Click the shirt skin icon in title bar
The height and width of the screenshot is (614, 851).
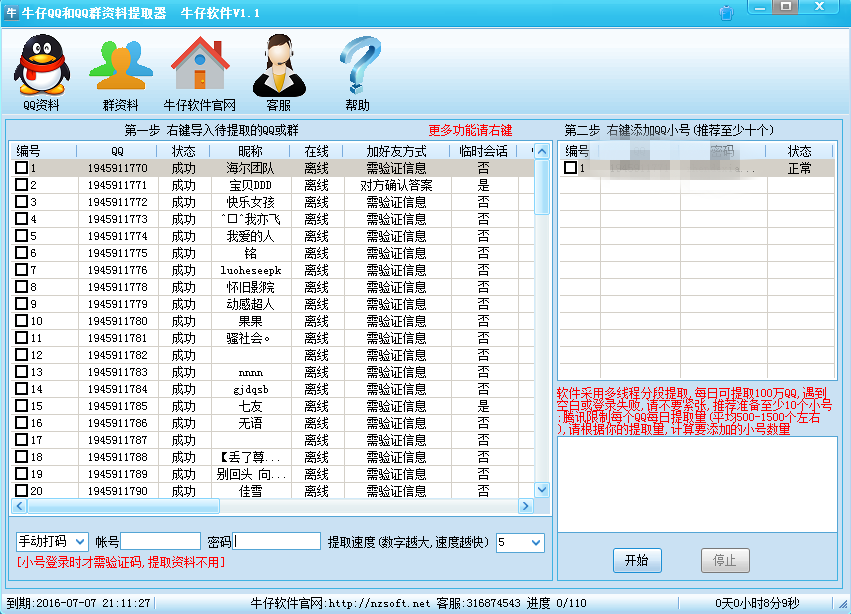coord(726,12)
